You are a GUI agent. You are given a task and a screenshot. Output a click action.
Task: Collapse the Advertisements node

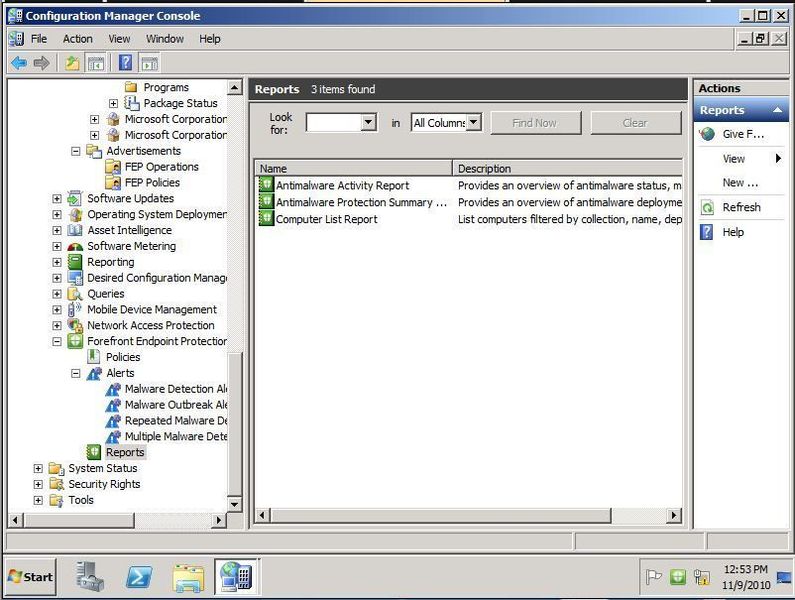pyautogui.click(x=76, y=151)
